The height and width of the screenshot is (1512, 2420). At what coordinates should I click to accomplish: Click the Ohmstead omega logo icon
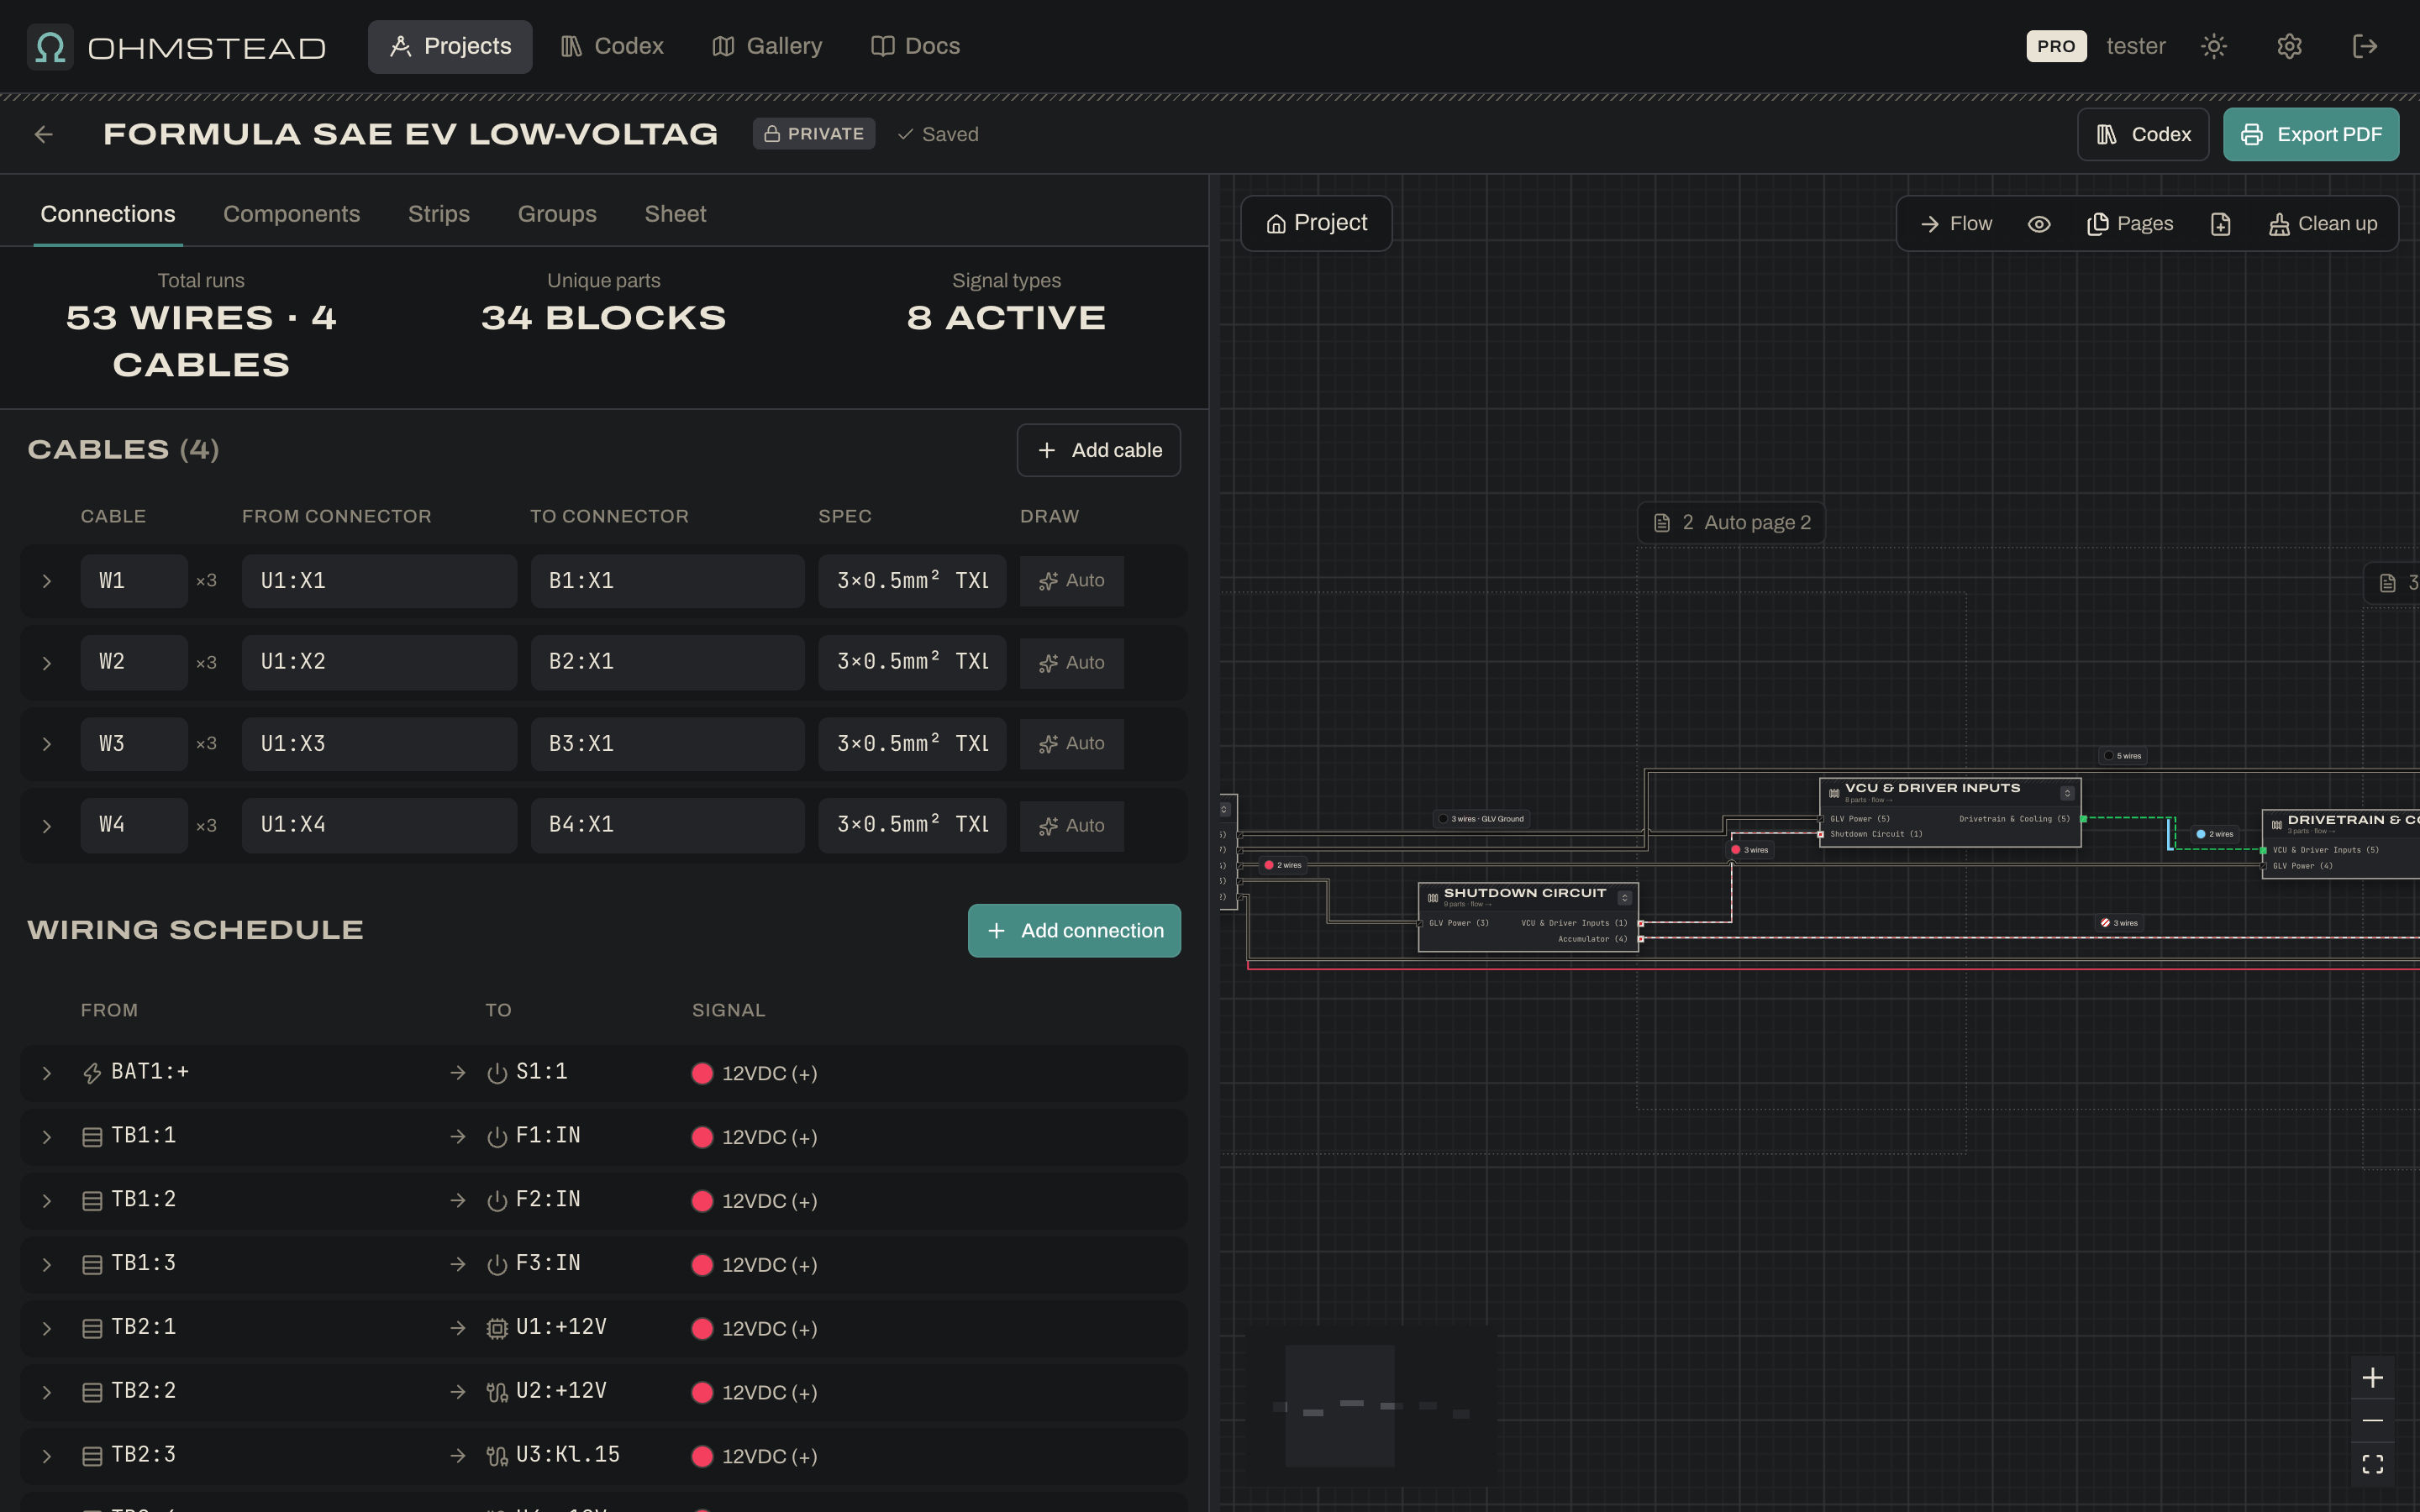[50, 47]
